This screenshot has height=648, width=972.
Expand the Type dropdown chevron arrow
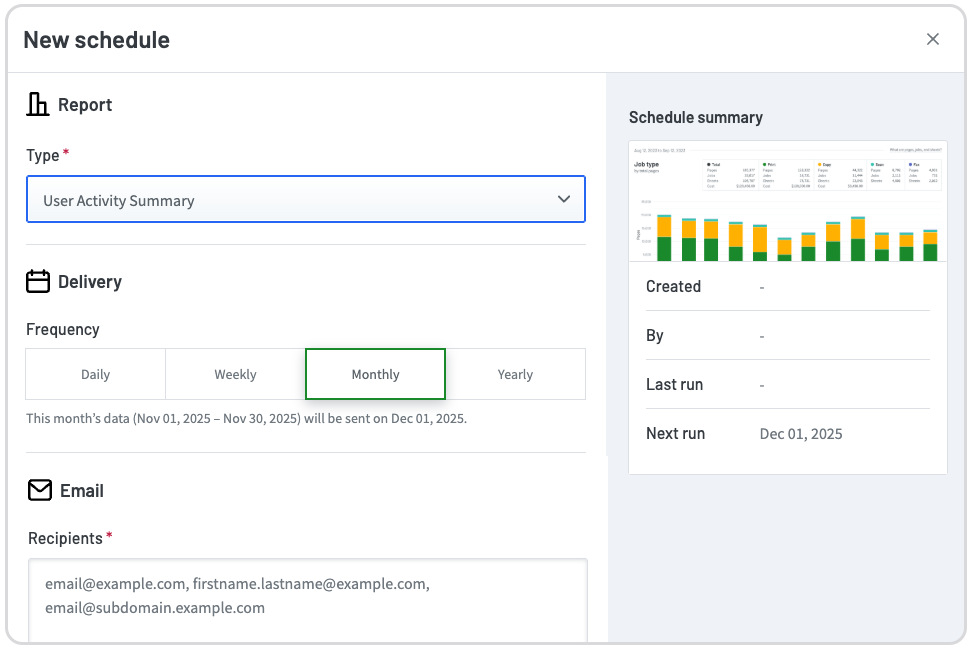coord(564,200)
